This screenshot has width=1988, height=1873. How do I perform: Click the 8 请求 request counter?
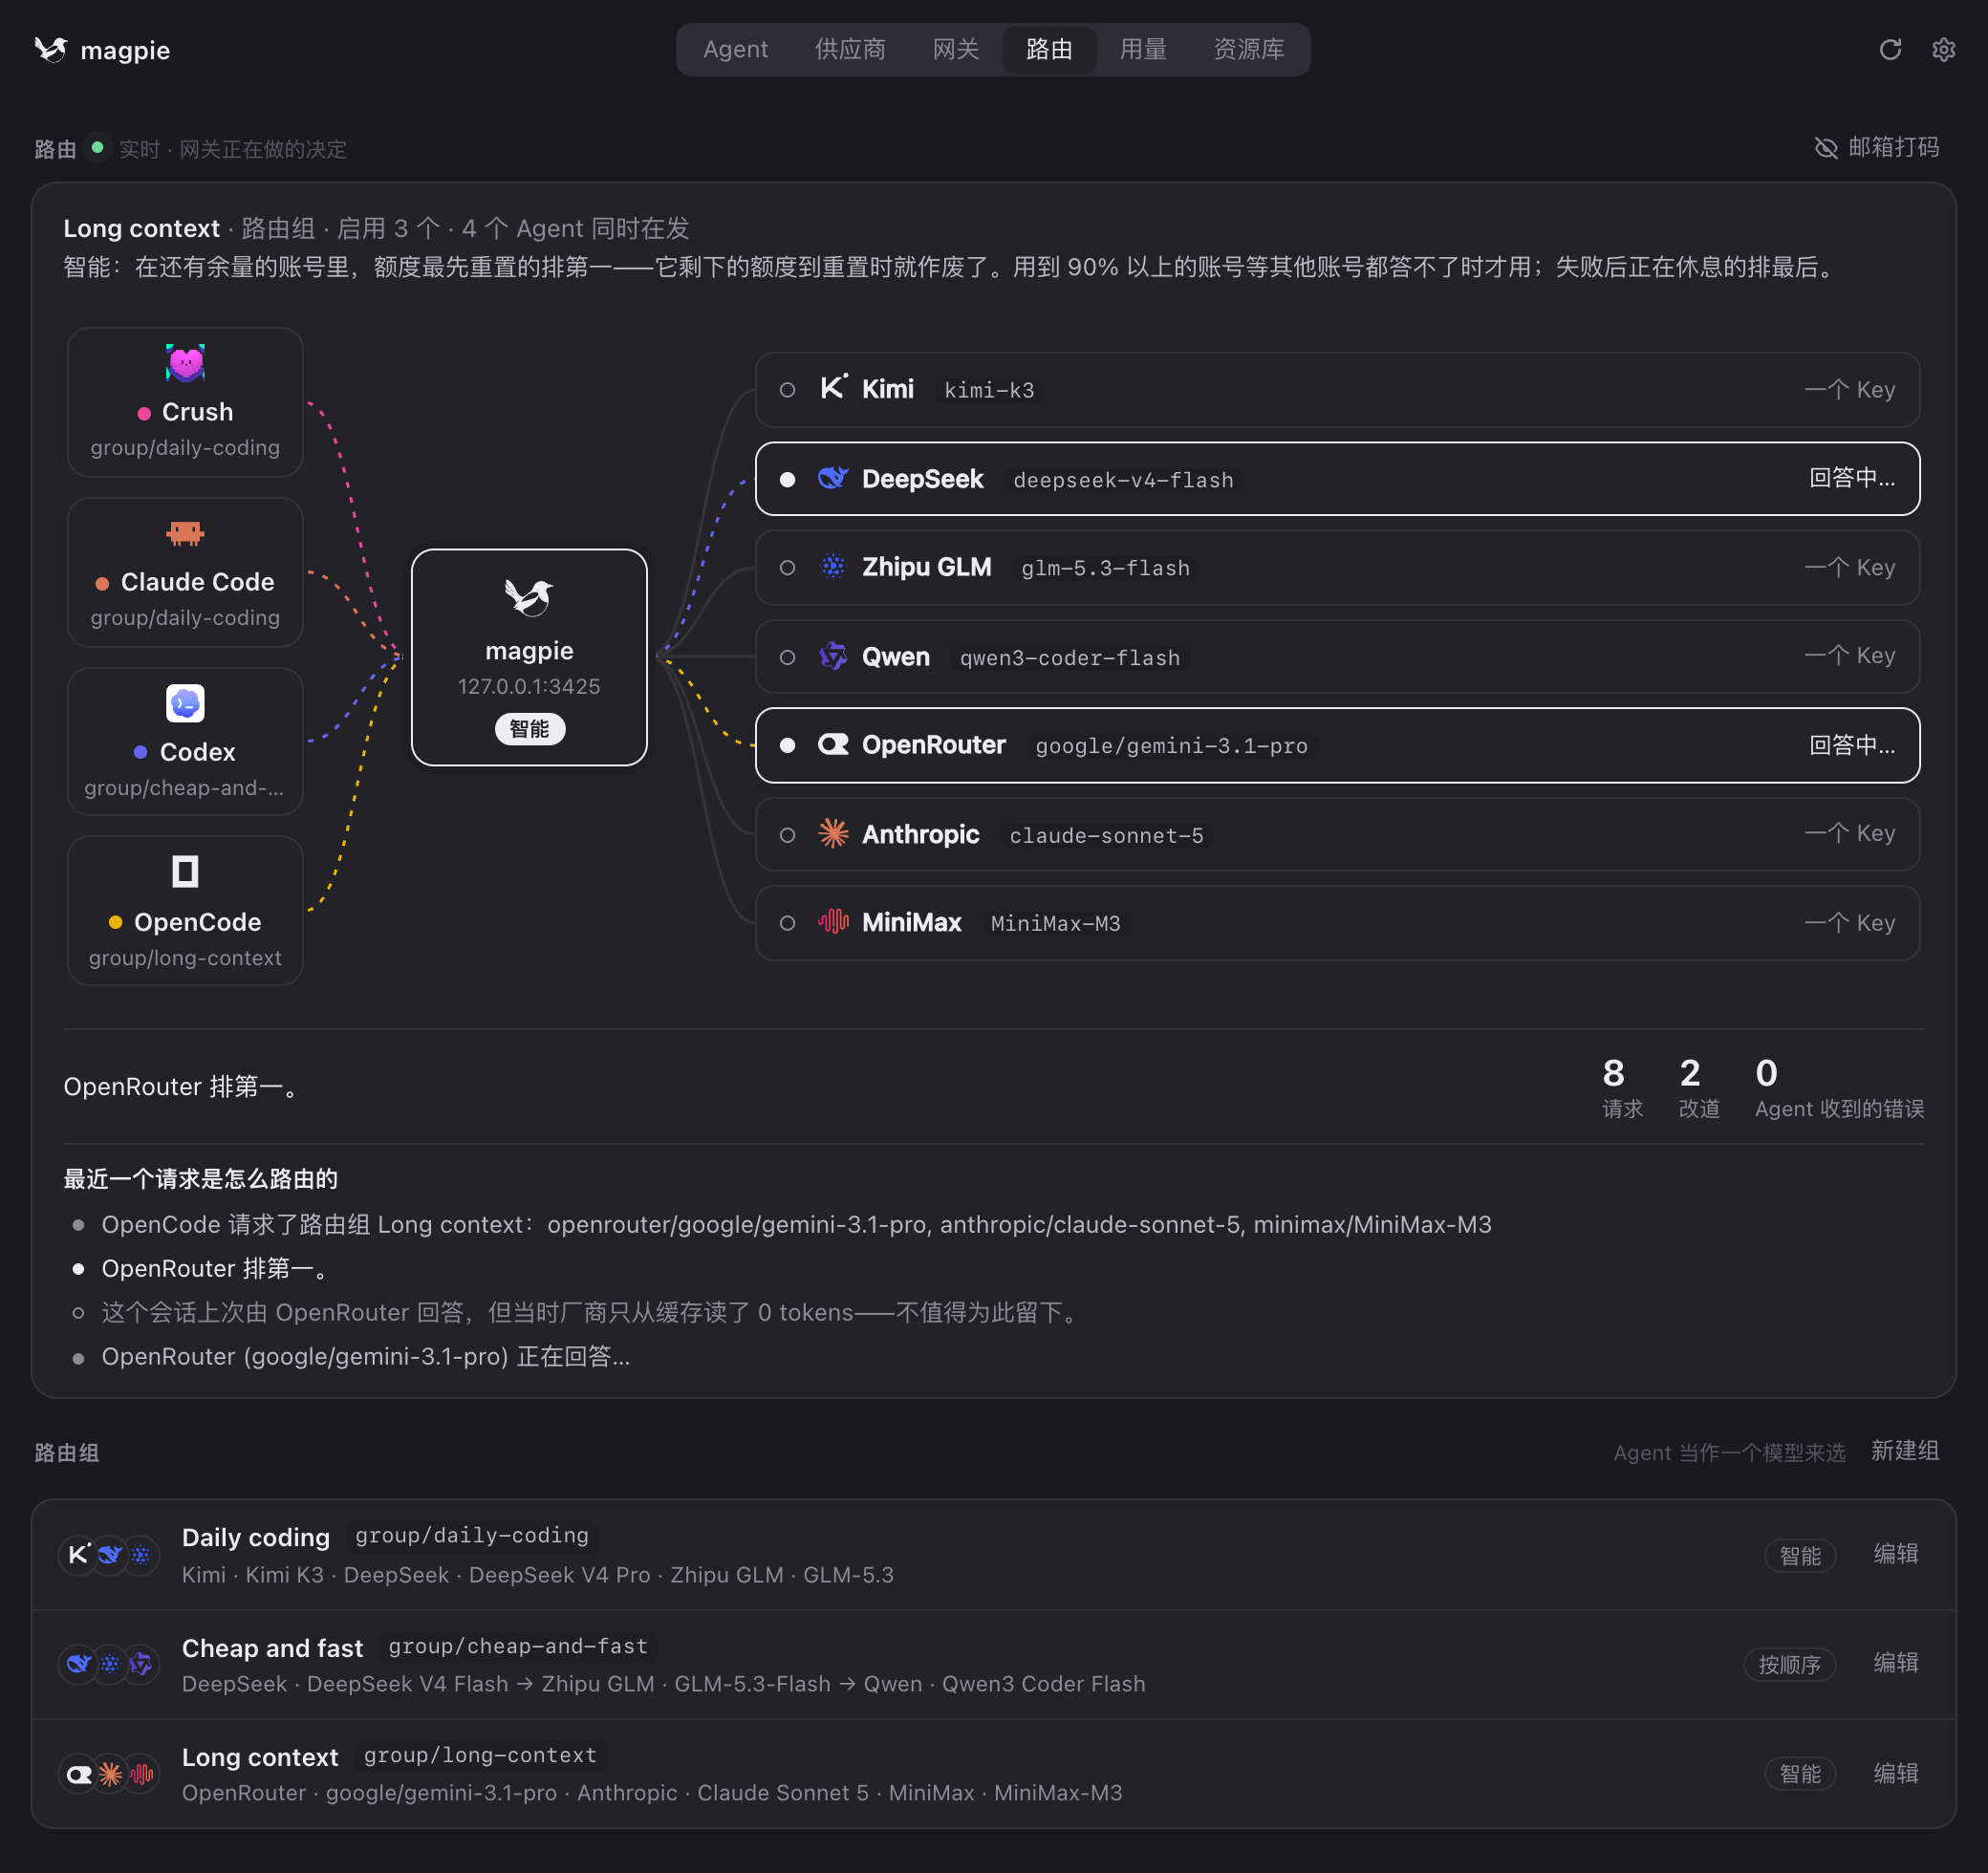pyautogui.click(x=1622, y=1088)
